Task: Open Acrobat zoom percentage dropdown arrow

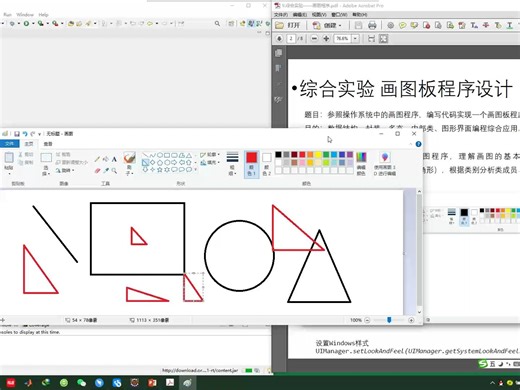Action: click(355, 39)
